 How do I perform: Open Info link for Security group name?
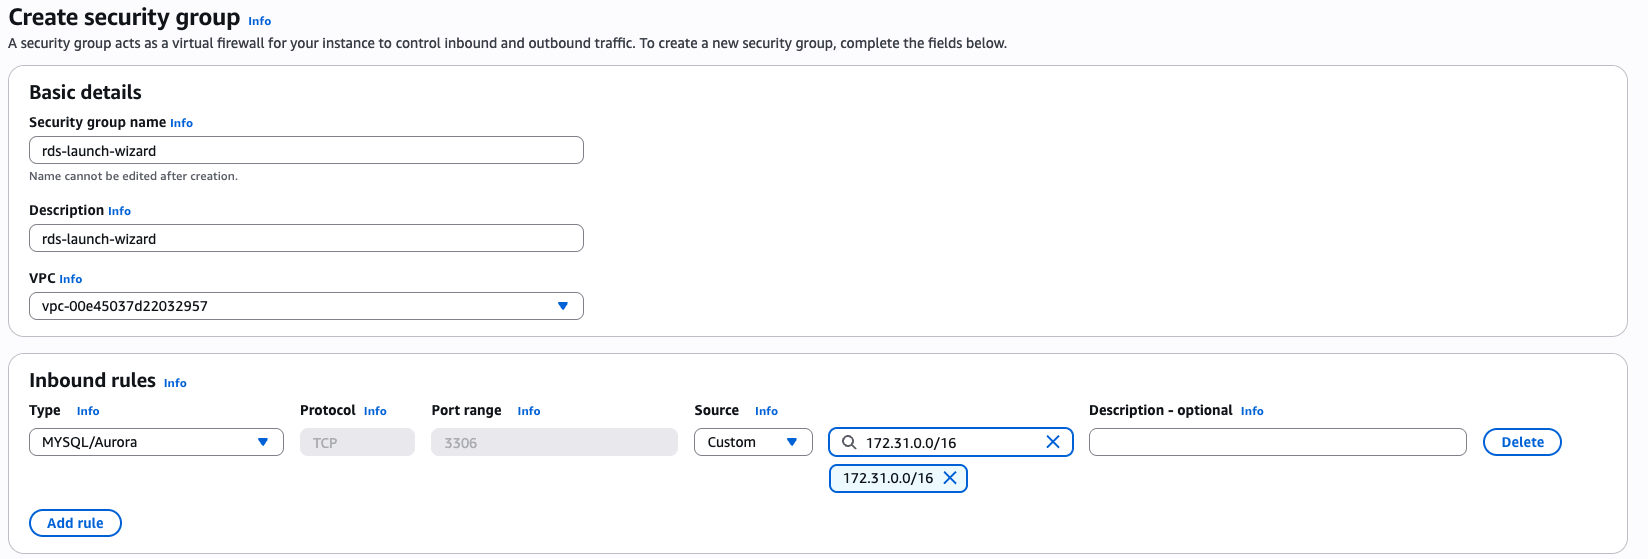pyautogui.click(x=181, y=123)
